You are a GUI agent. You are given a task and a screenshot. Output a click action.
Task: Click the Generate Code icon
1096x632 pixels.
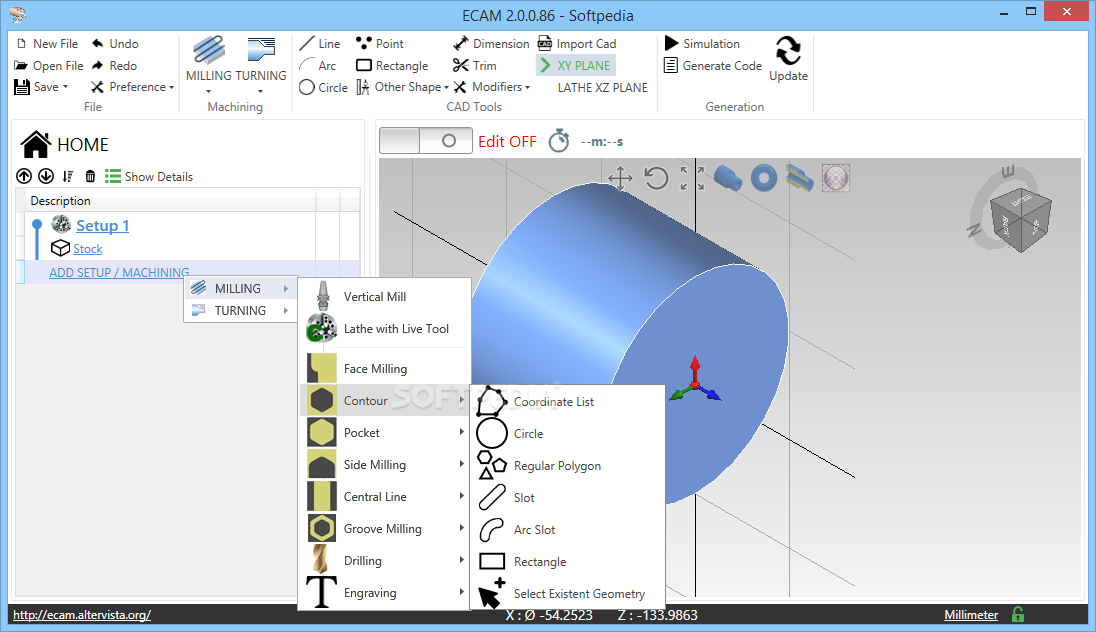coord(671,66)
